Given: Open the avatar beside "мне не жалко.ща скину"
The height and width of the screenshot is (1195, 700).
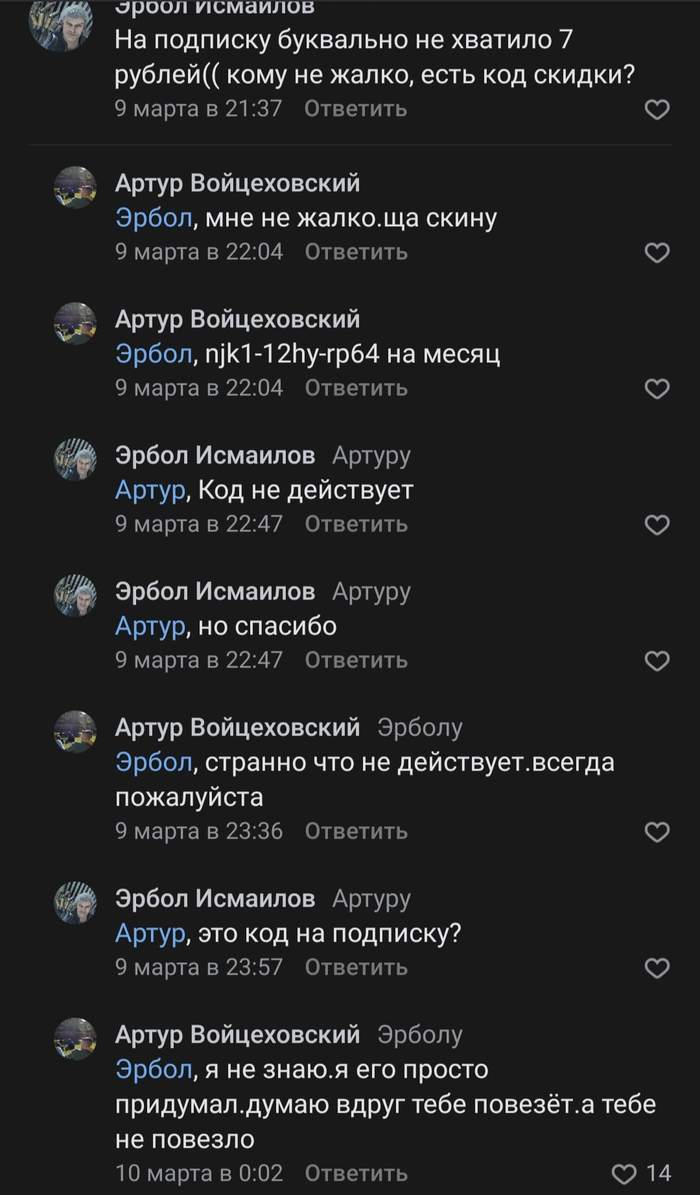Looking at the screenshot, I should point(75,188).
